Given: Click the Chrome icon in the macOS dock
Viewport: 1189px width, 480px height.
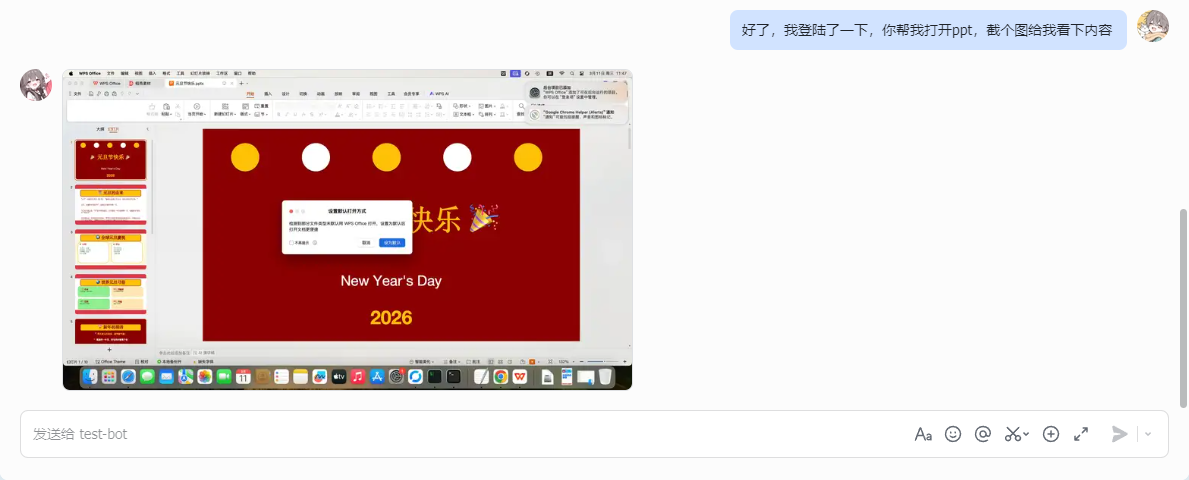Looking at the screenshot, I should [500, 377].
